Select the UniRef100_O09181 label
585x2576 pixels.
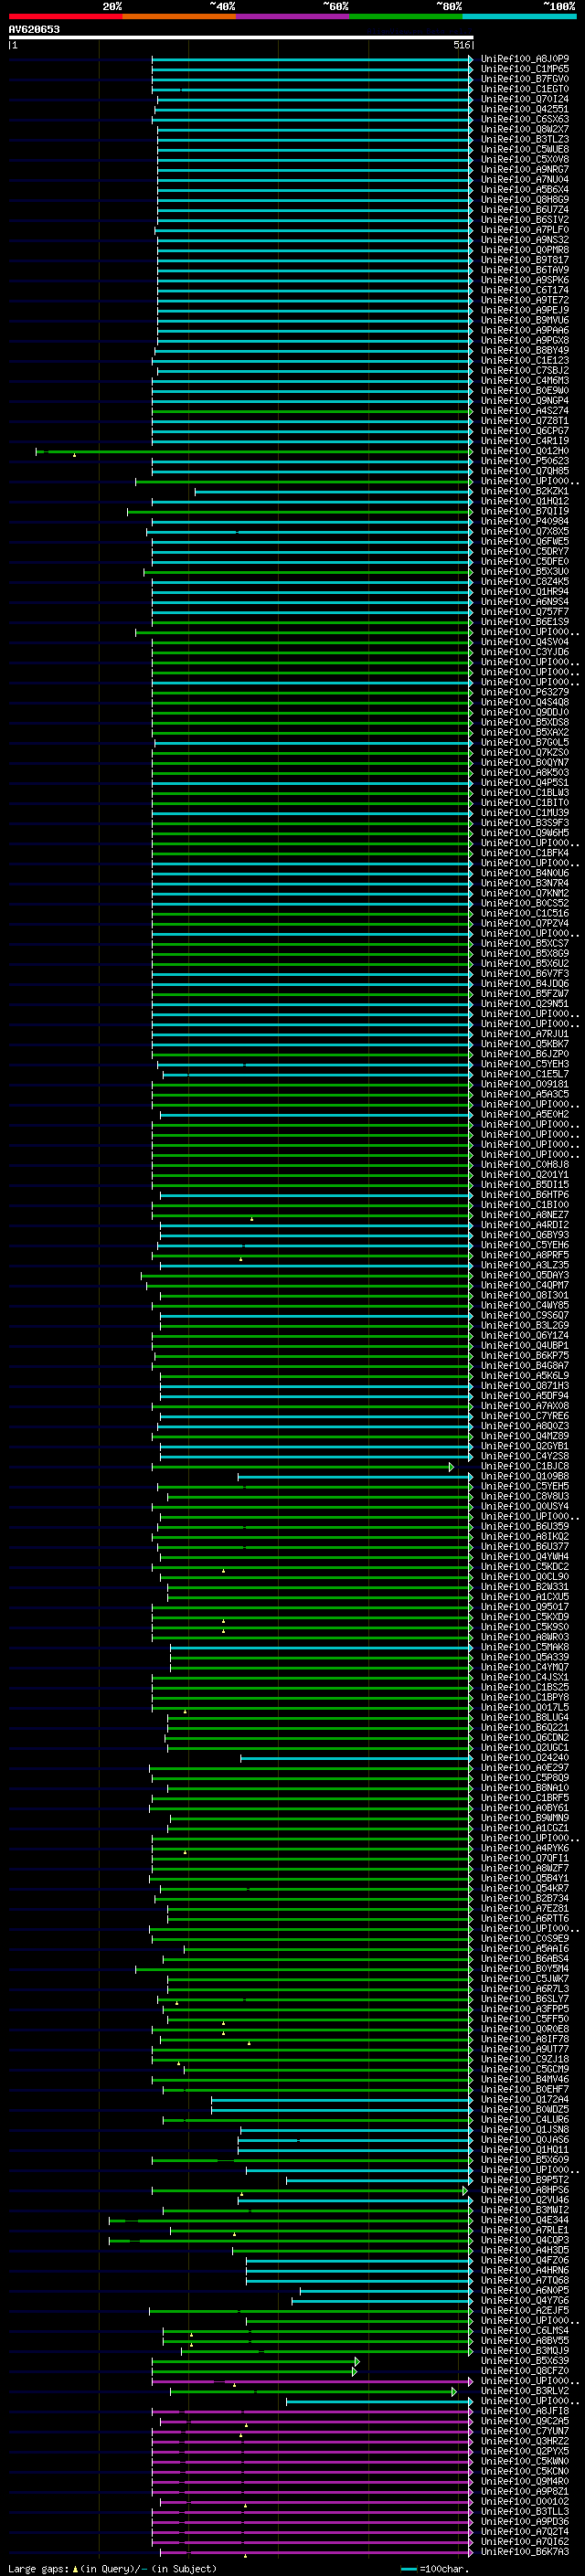[525, 1084]
